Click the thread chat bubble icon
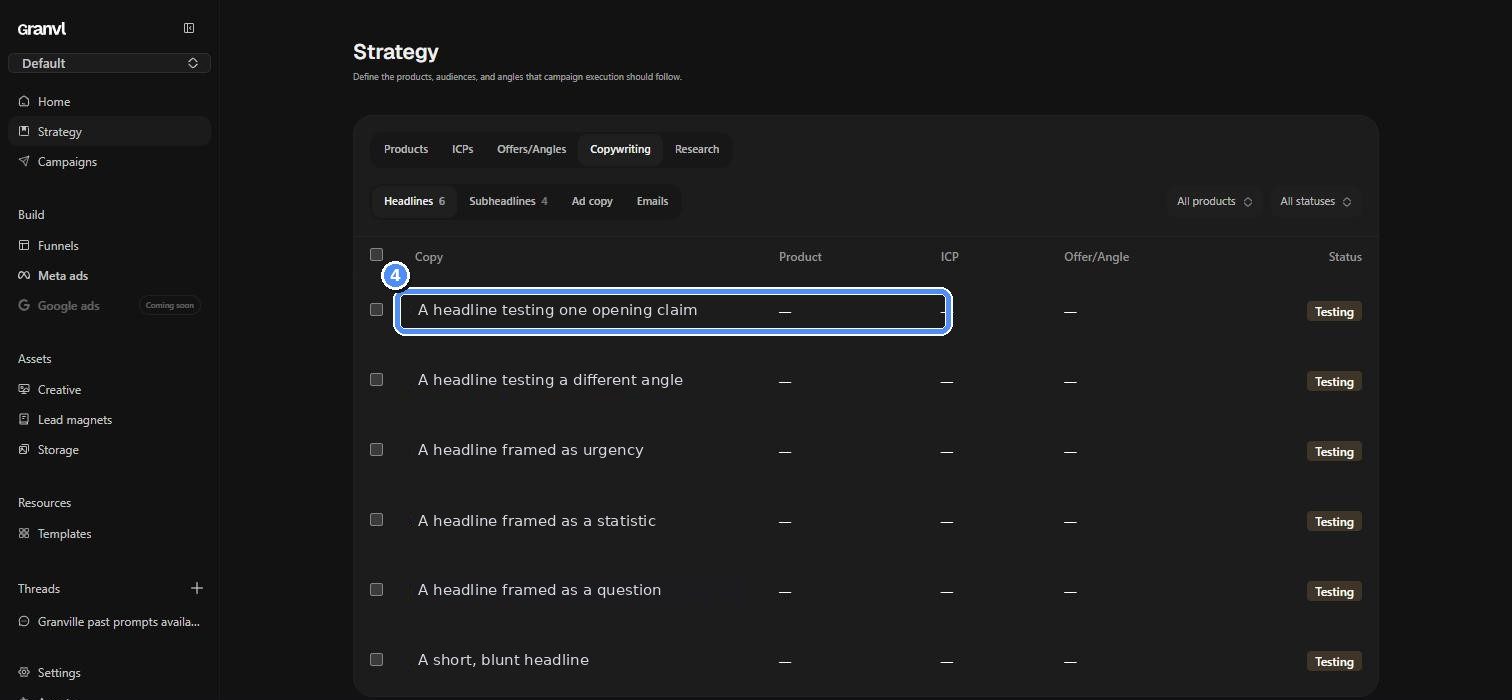The image size is (1512, 700). point(25,621)
